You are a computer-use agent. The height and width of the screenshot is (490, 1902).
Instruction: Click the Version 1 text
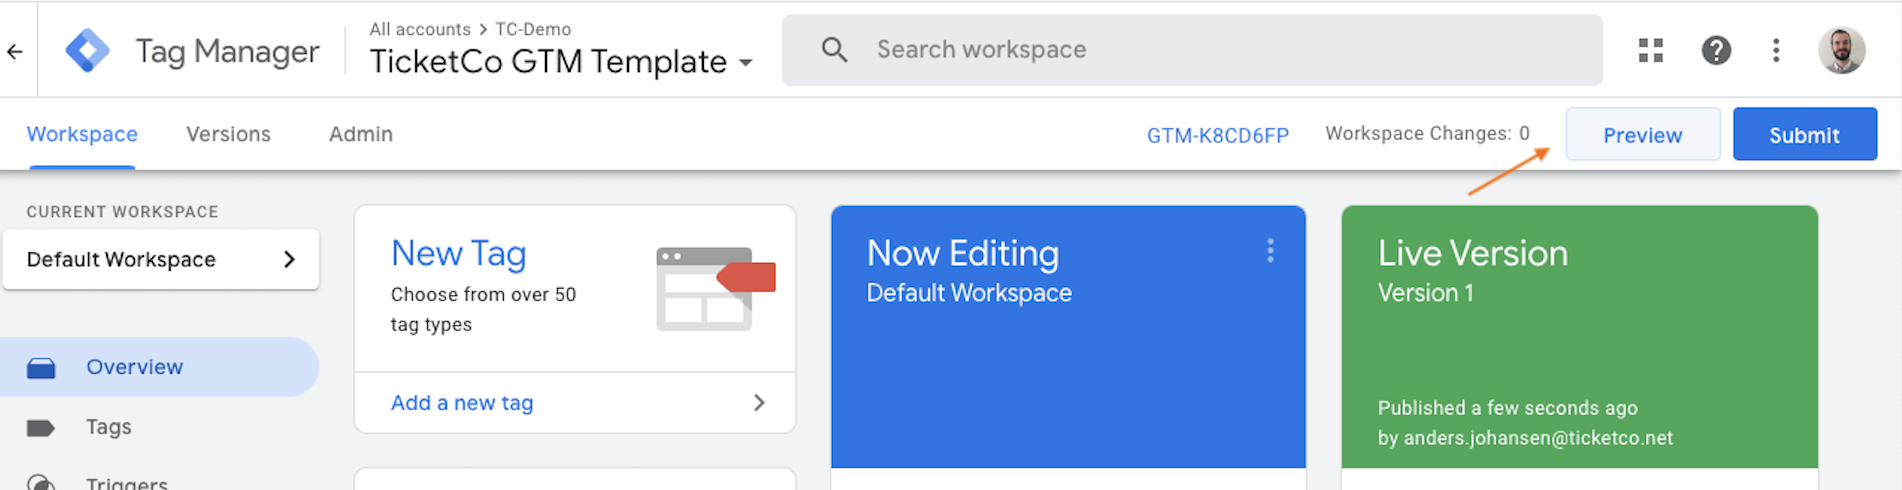click(x=1425, y=293)
